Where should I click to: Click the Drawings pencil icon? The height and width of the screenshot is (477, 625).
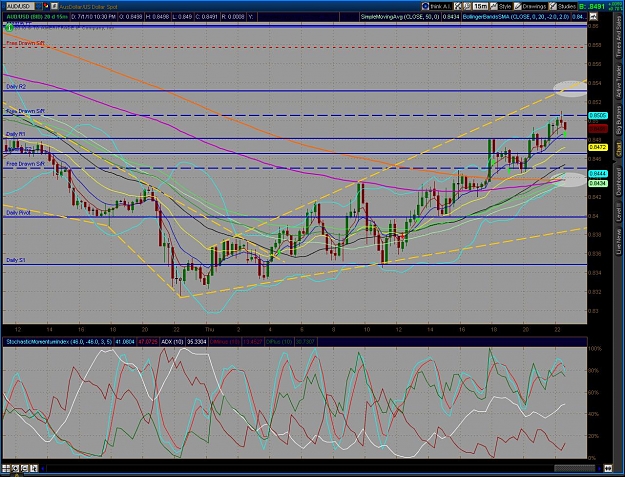click(x=518, y=6)
